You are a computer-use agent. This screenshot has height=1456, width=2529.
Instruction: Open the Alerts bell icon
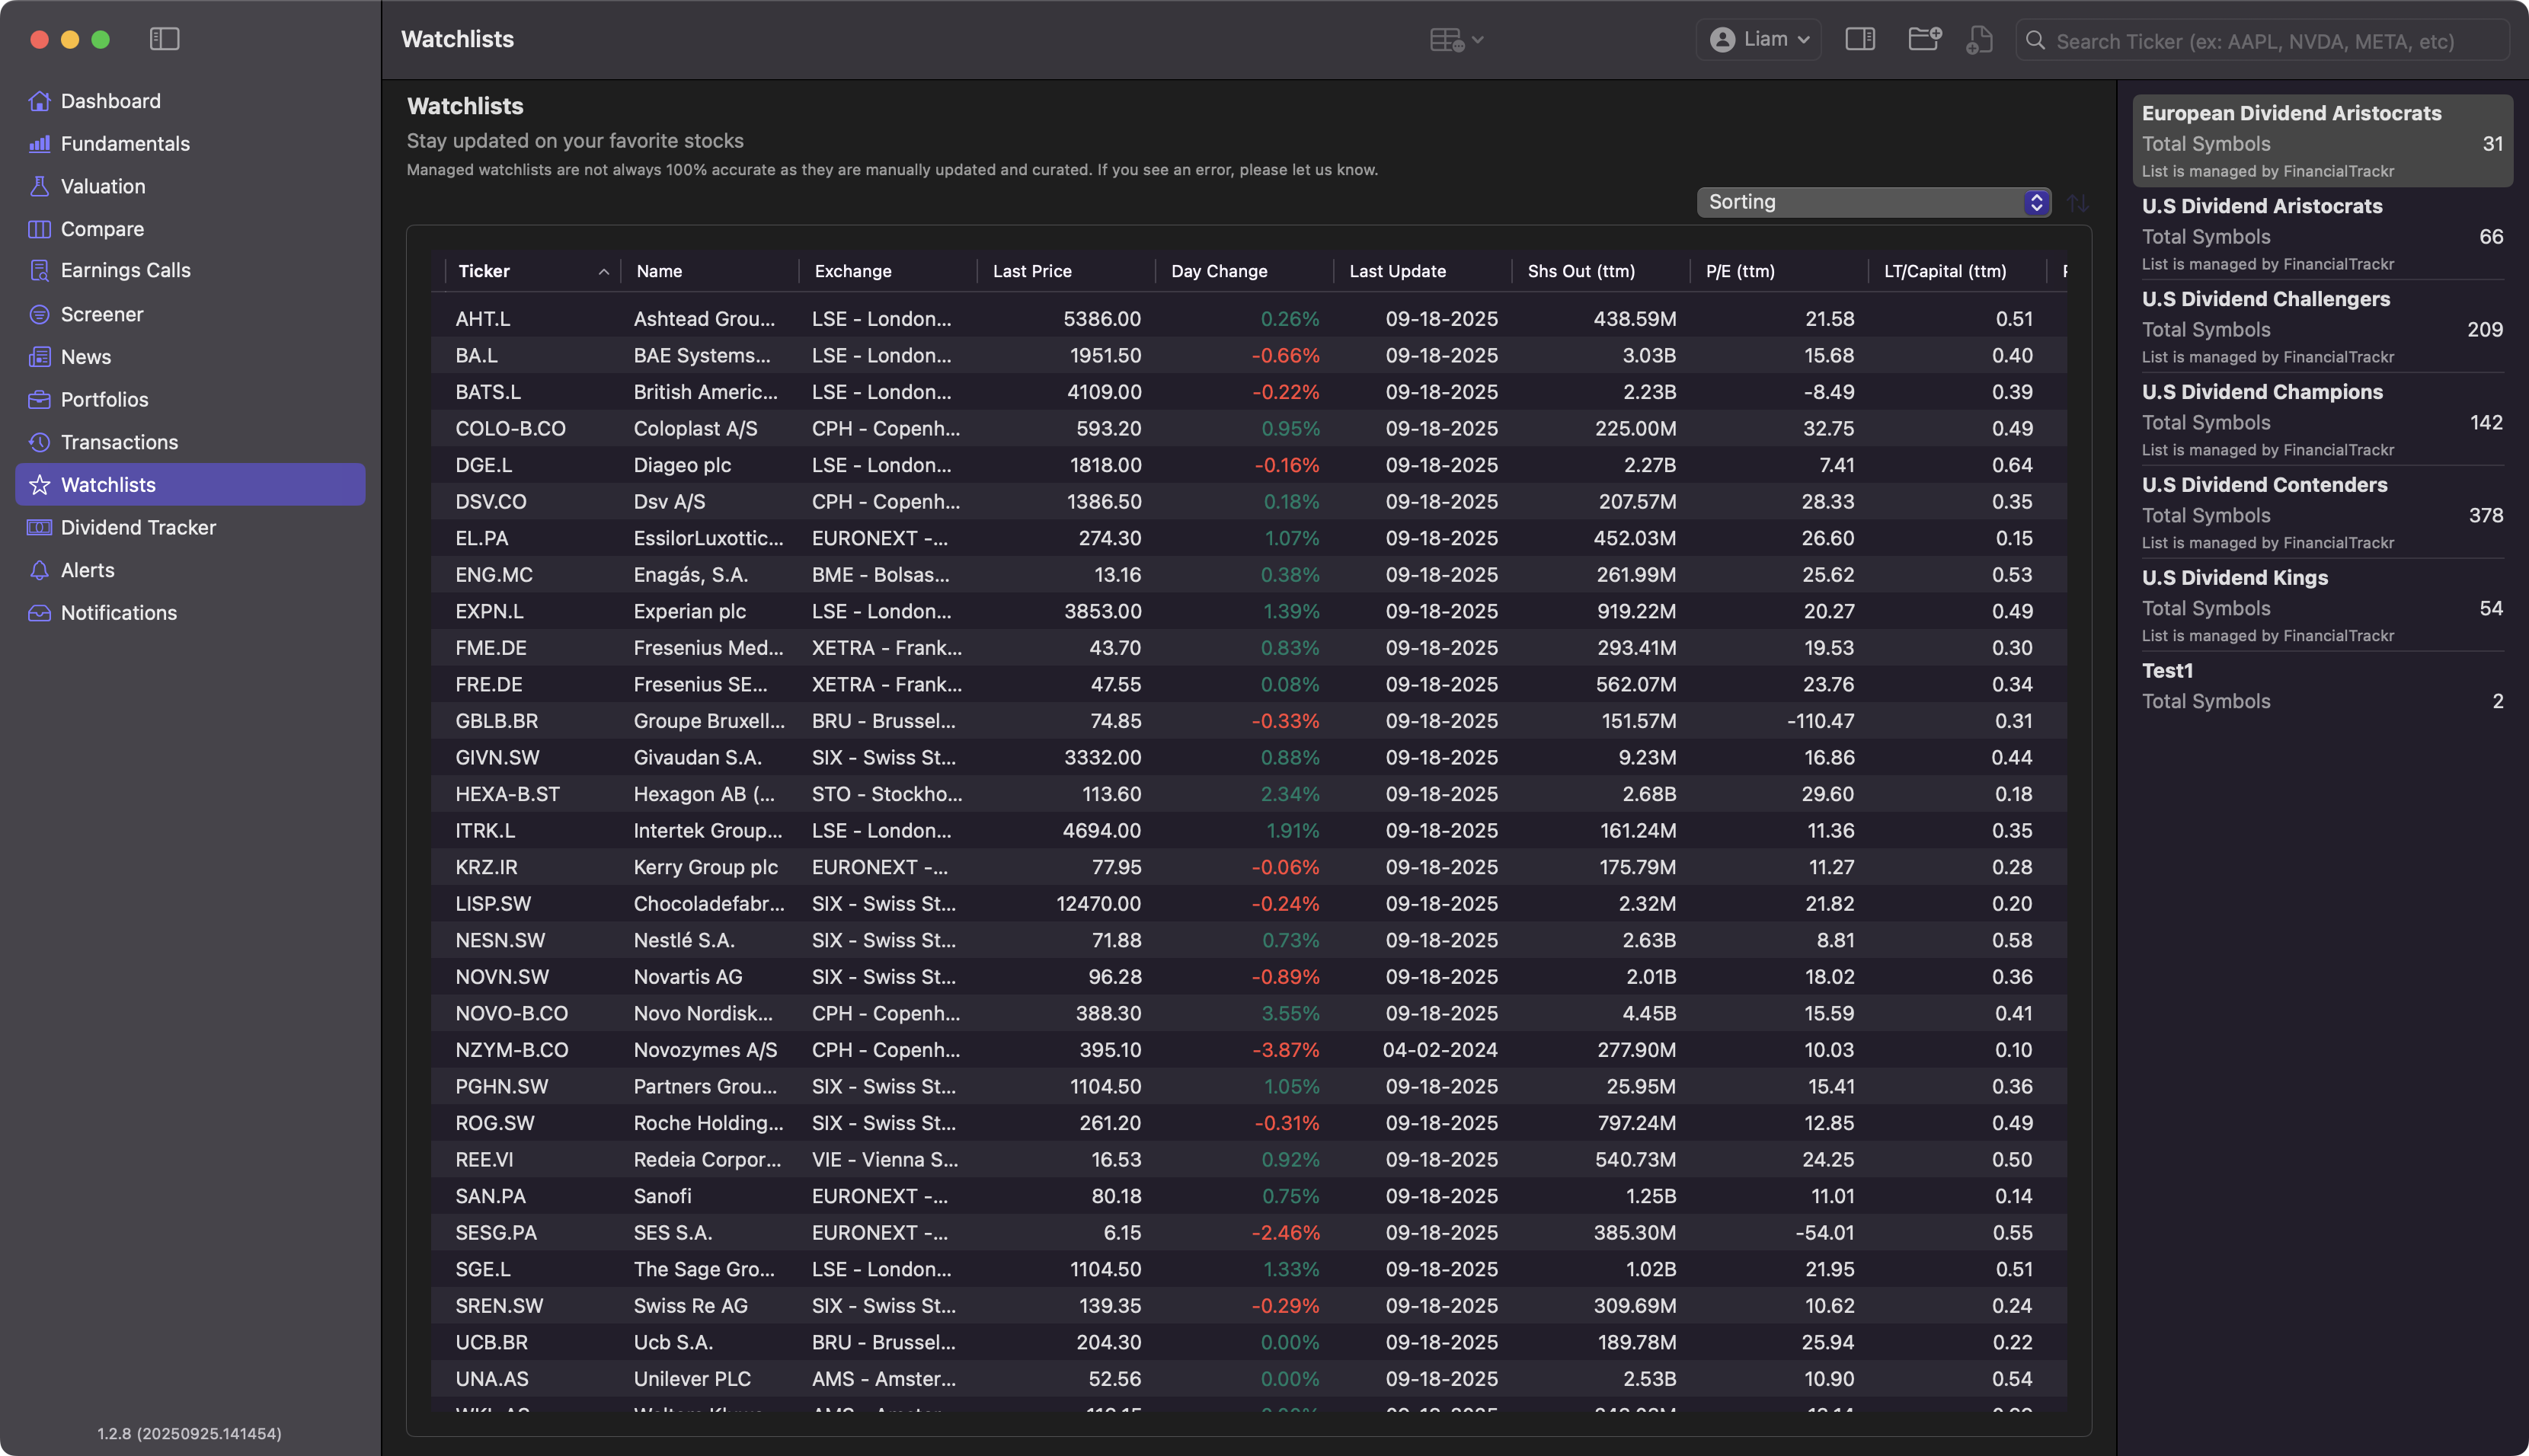tap(39, 570)
